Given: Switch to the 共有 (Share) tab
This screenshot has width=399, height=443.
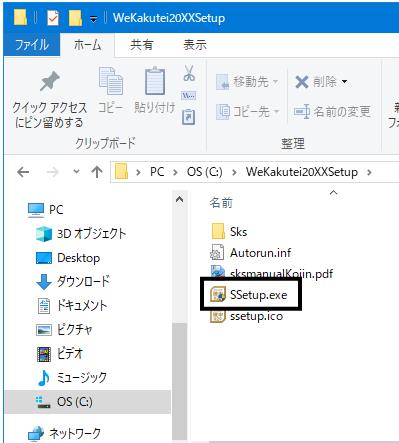Looking at the screenshot, I should pos(142,45).
